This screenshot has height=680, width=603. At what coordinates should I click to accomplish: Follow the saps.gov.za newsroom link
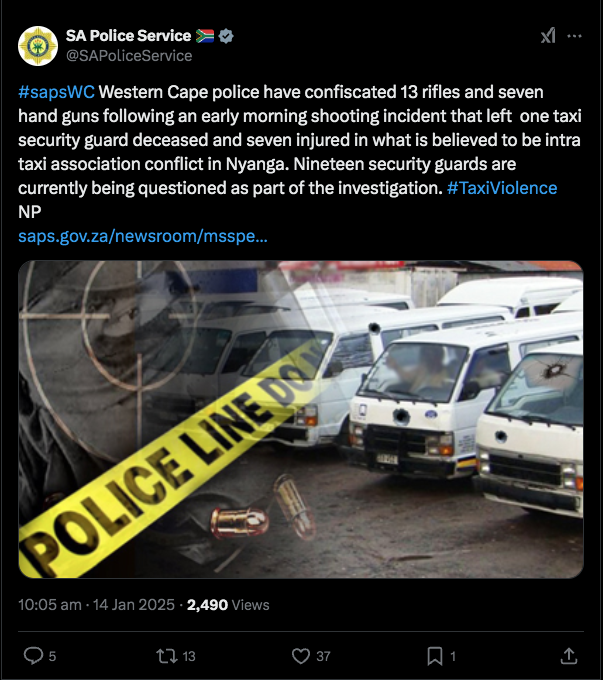tap(143, 236)
